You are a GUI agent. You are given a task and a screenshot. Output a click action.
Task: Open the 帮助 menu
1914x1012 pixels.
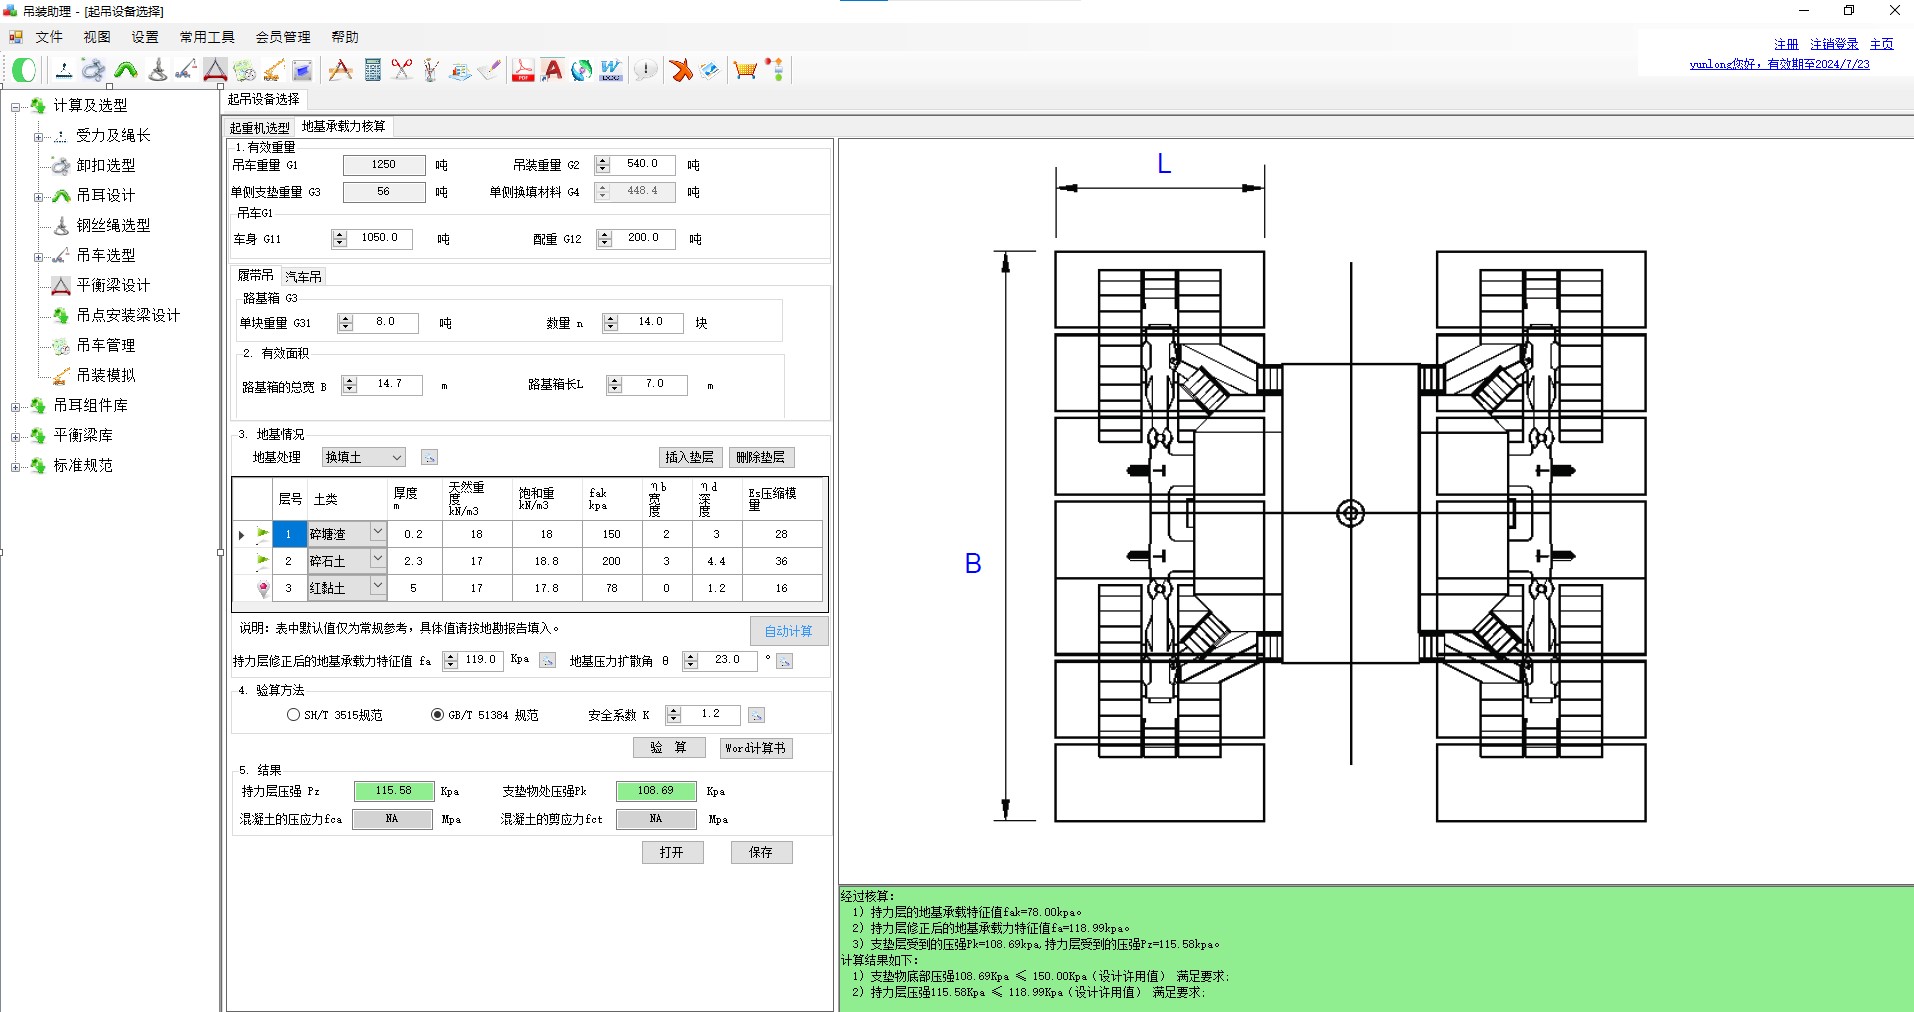click(345, 37)
